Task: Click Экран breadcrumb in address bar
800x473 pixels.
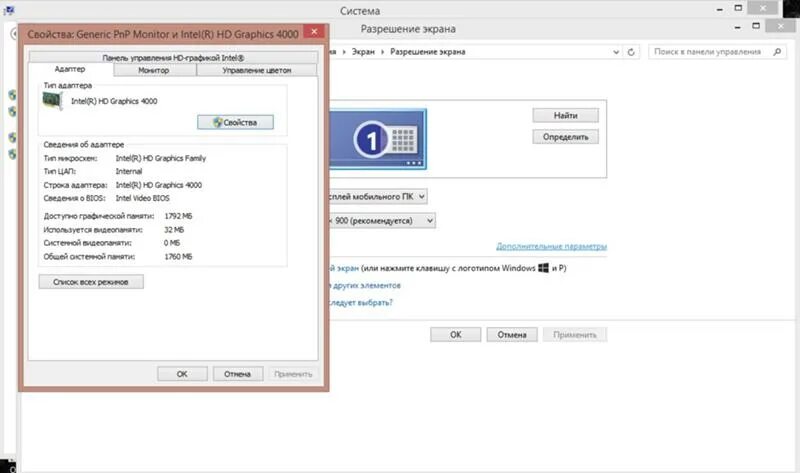Action: (363, 52)
